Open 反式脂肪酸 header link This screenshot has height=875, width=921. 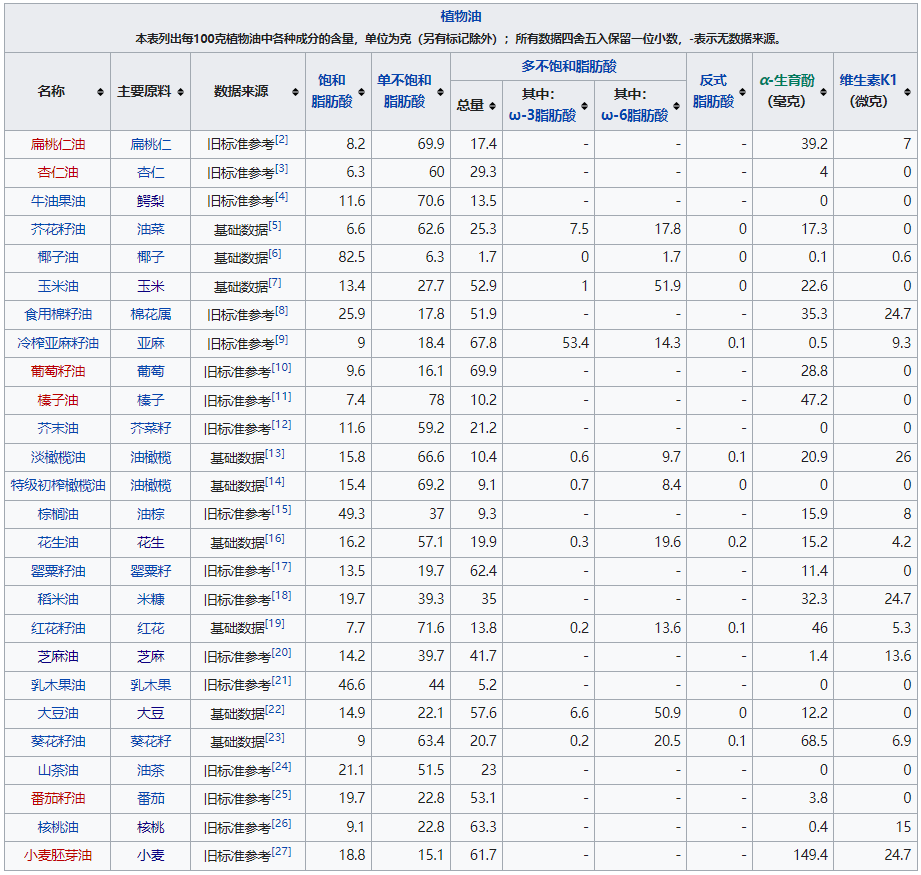tap(713, 91)
